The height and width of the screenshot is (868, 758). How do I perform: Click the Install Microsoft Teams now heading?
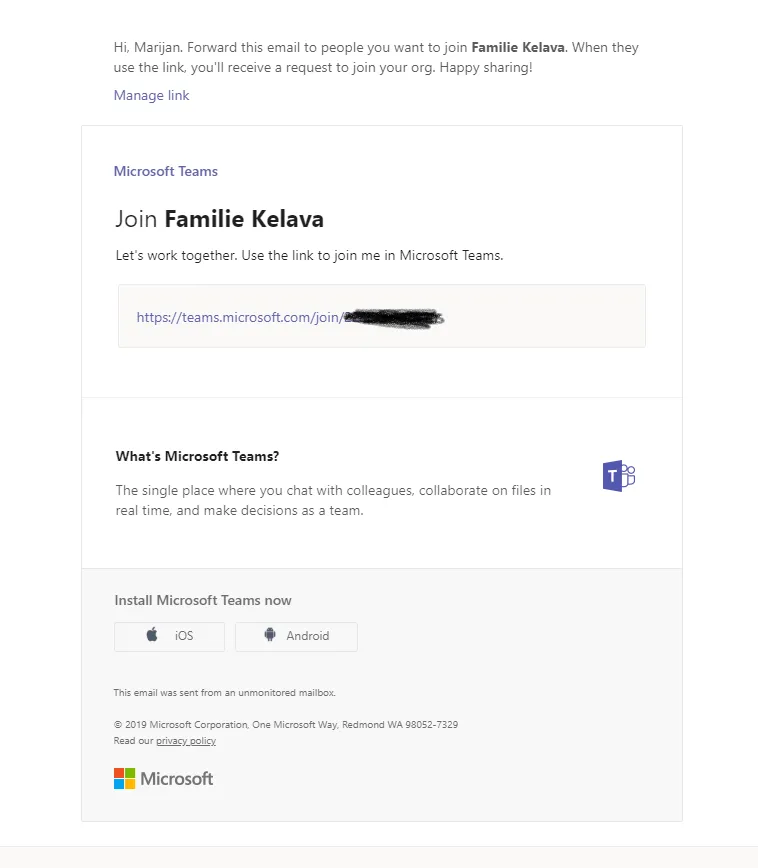[x=203, y=600]
